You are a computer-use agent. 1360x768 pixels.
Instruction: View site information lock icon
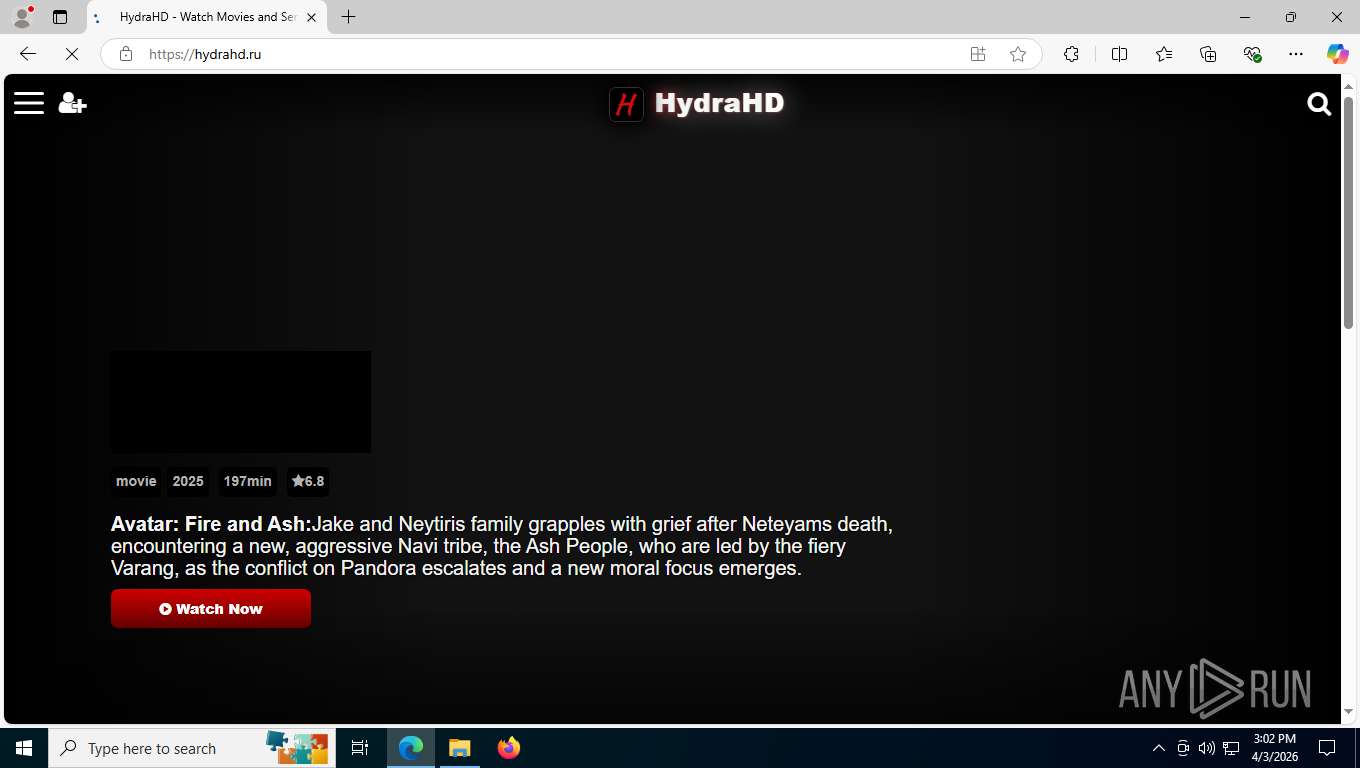pyautogui.click(x=126, y=54)
